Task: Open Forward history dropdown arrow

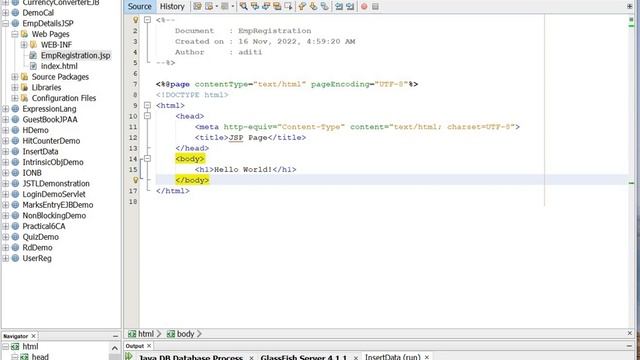Action: point(233,7)
